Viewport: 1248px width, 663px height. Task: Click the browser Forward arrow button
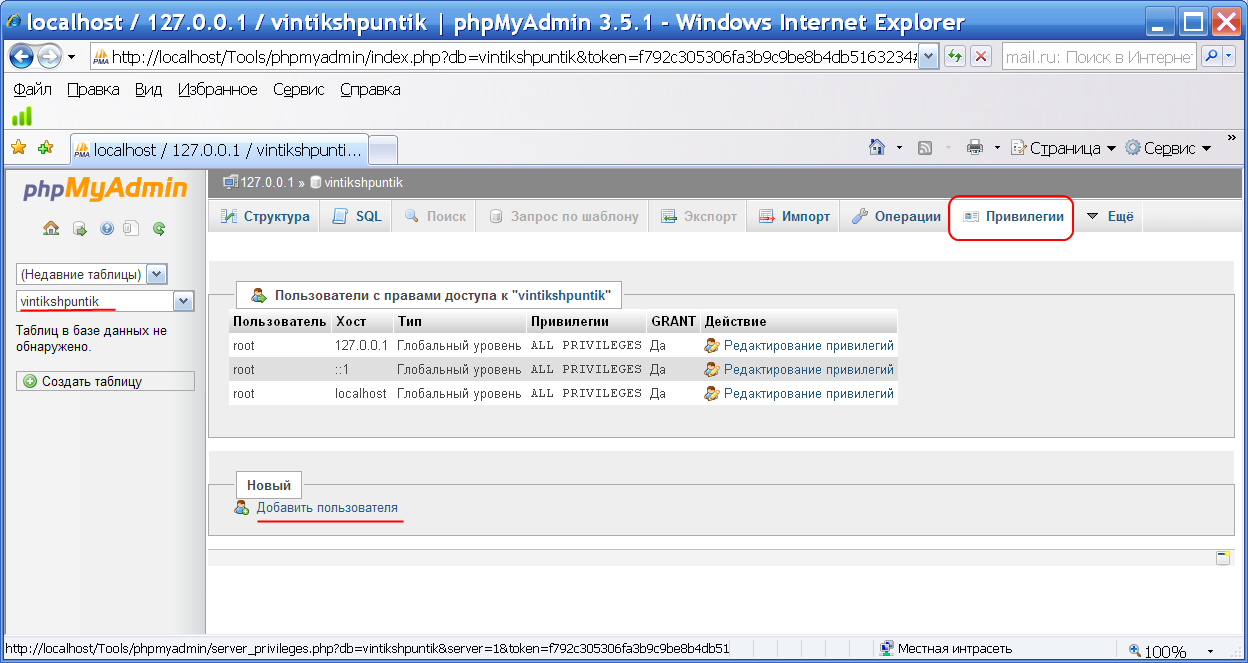point(49,57)
